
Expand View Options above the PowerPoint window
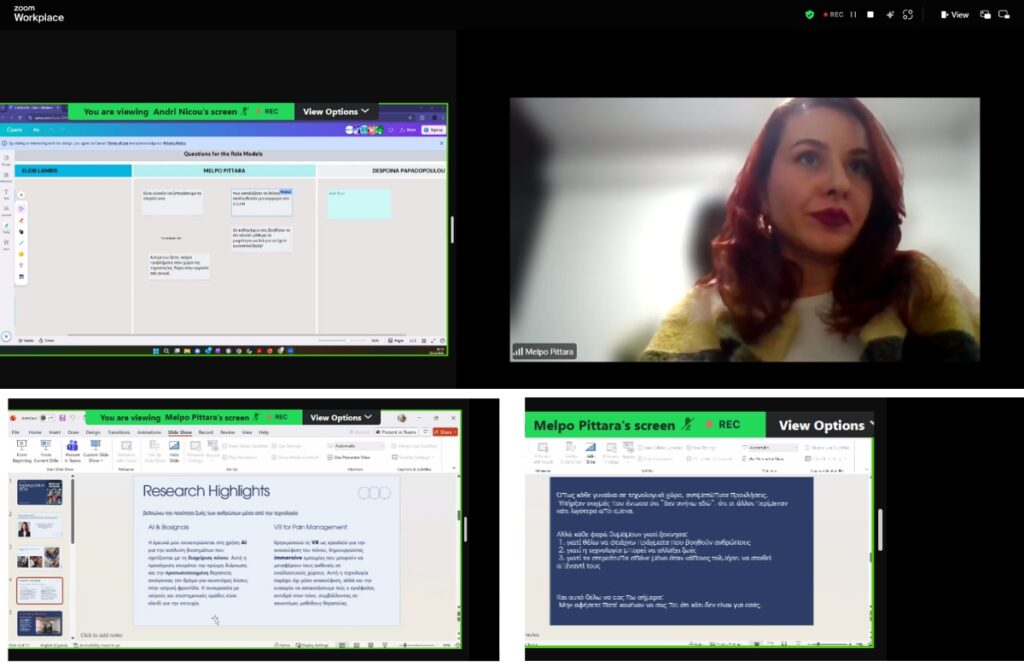click(341, 418)
